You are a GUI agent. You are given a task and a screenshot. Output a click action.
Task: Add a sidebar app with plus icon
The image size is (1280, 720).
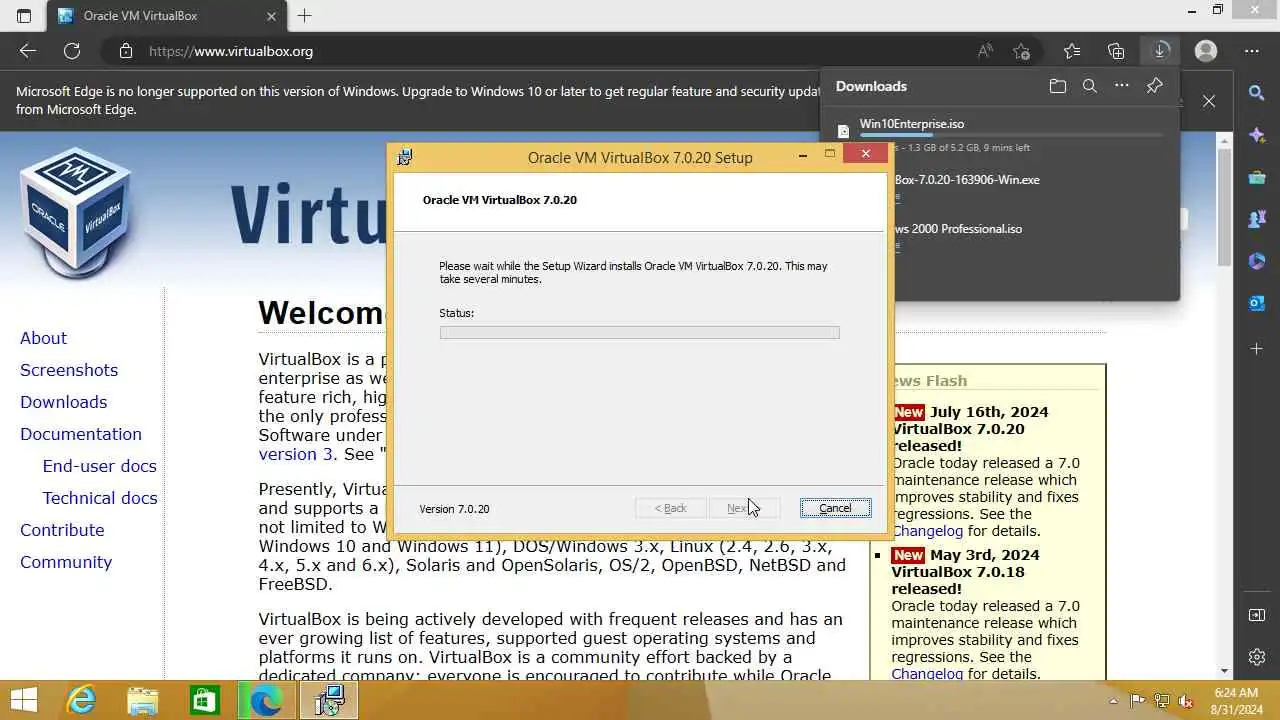1257,348
